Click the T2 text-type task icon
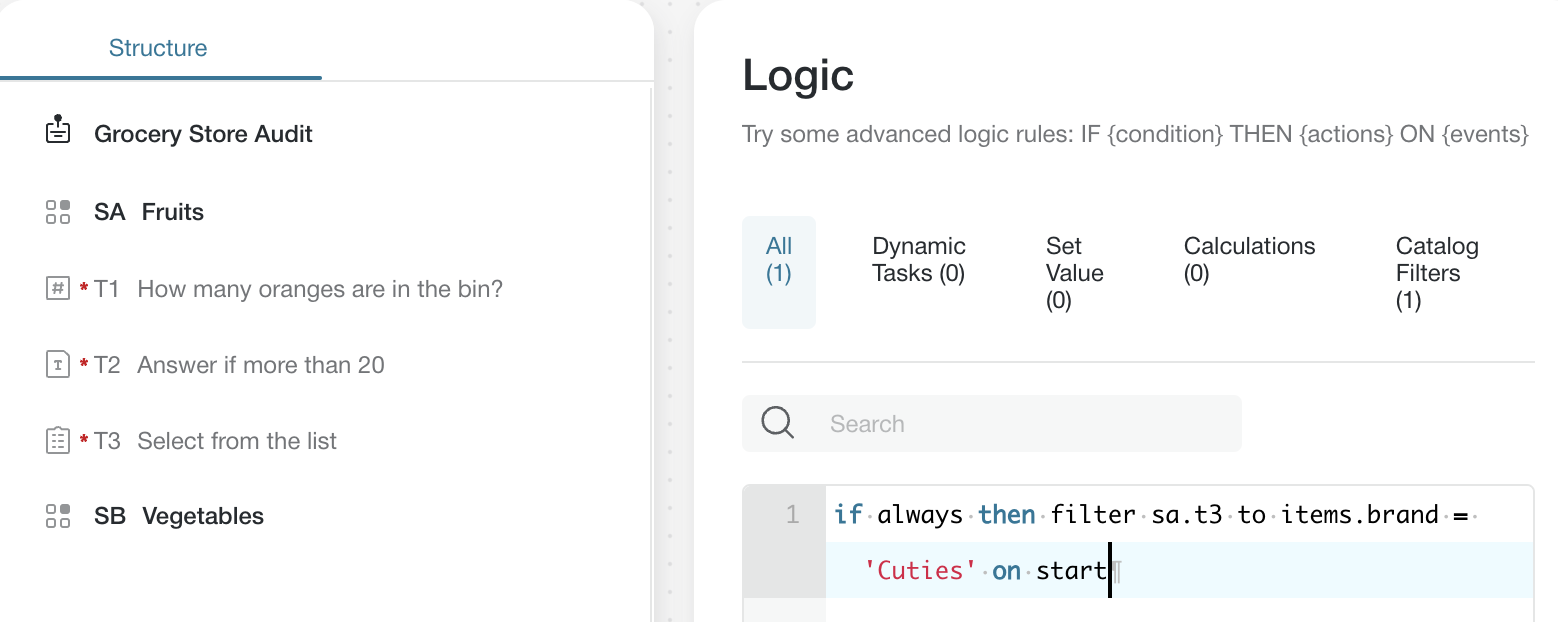The height and width of the screenshot is (622, 1558). click(58, 365)
